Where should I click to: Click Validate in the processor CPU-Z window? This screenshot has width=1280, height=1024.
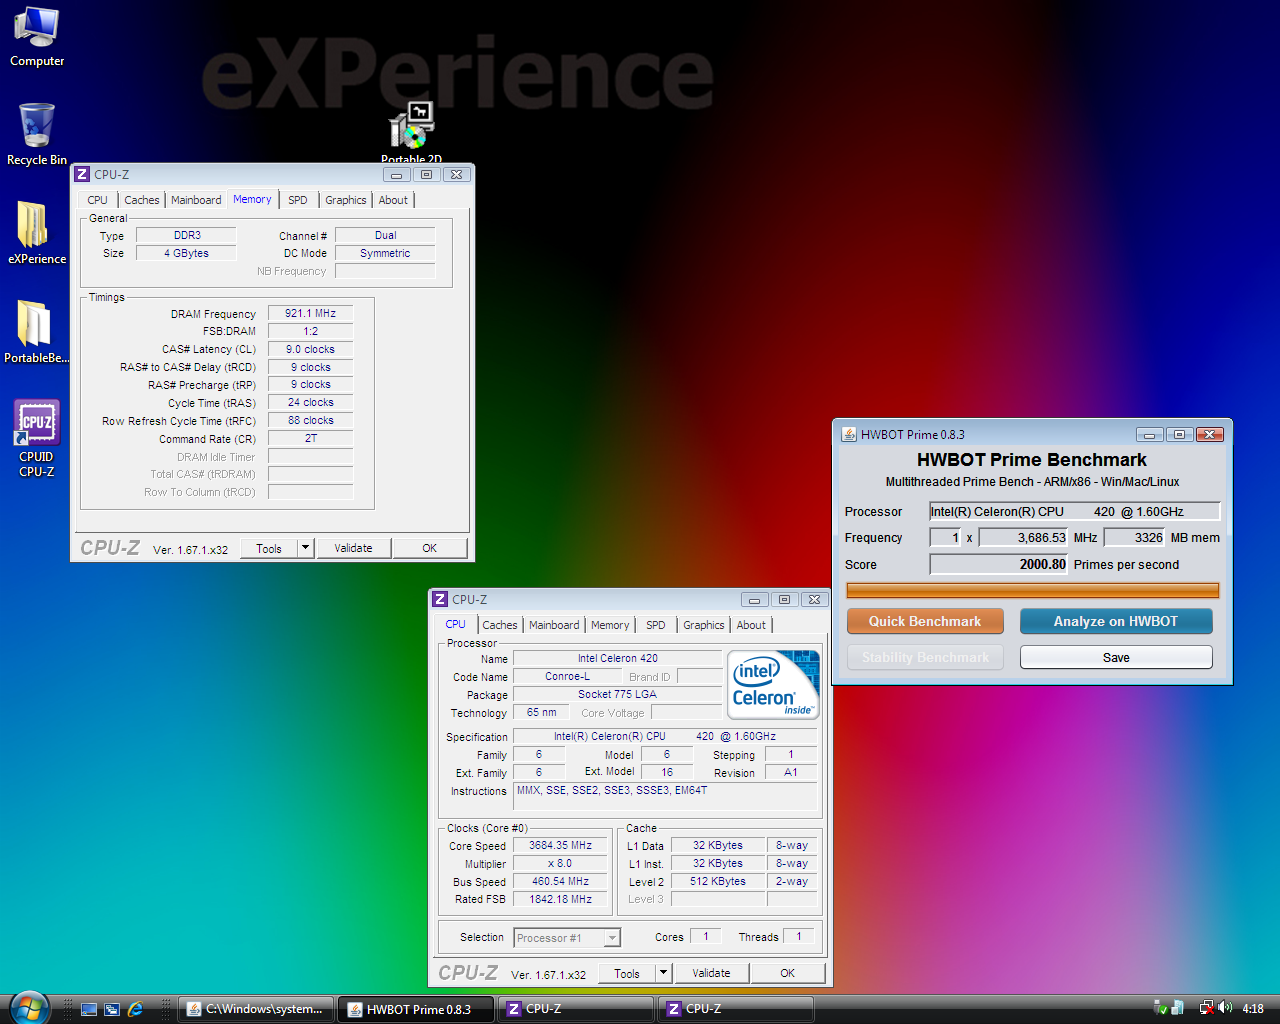pos(711,973)
